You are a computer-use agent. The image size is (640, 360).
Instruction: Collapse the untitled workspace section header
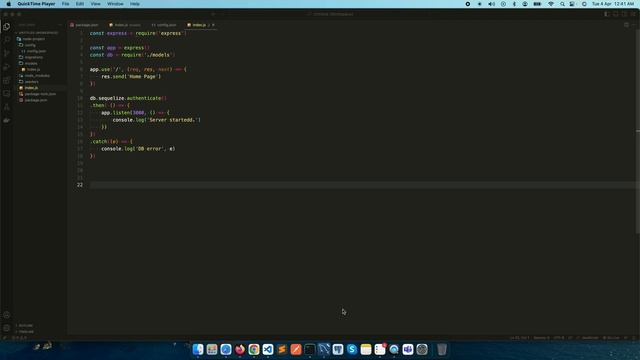coord(38,33)
